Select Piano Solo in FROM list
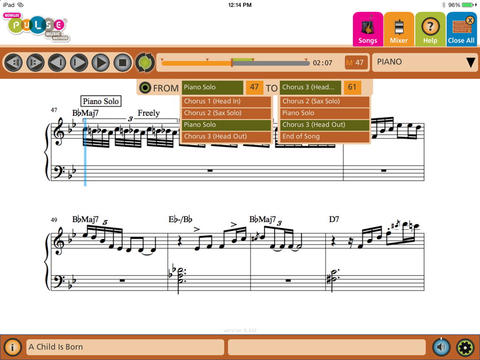Viewport: 480px width, 360px height. [226, 125]
